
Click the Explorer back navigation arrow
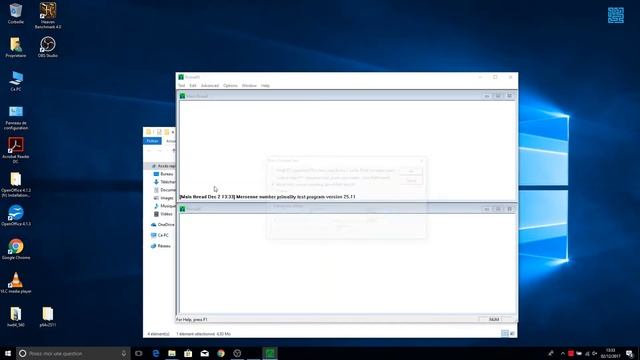pyautogui.click(x=149, y=151)
